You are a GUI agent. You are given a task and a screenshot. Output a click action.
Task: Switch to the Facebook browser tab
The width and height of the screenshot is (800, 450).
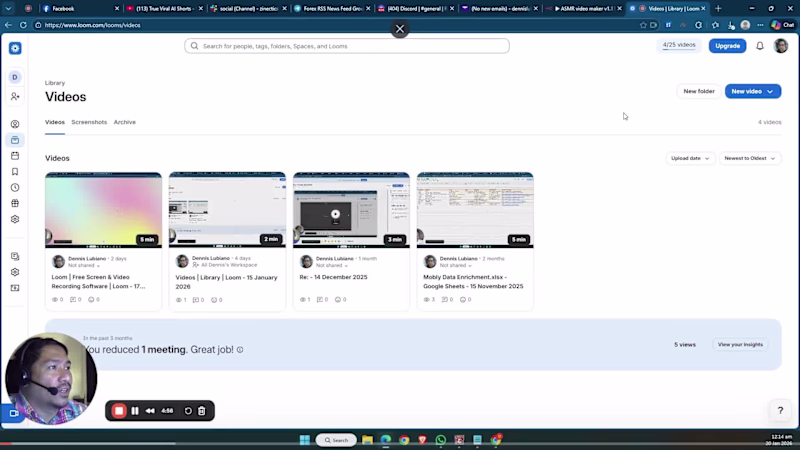[81, 8]
